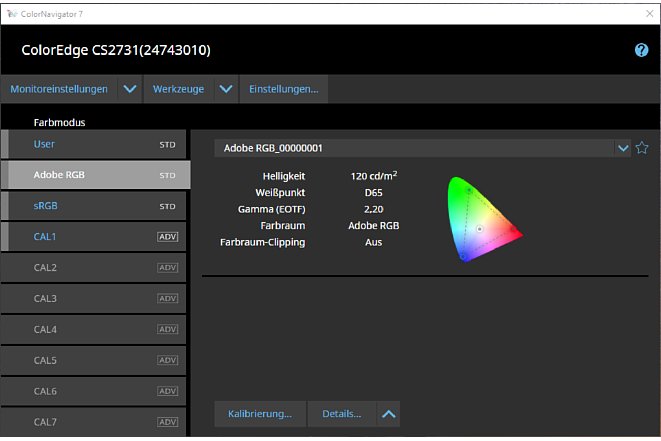Click the color gamut chromaticity diagram
Viewport: 661px width, 441px height.
point(484,219)
